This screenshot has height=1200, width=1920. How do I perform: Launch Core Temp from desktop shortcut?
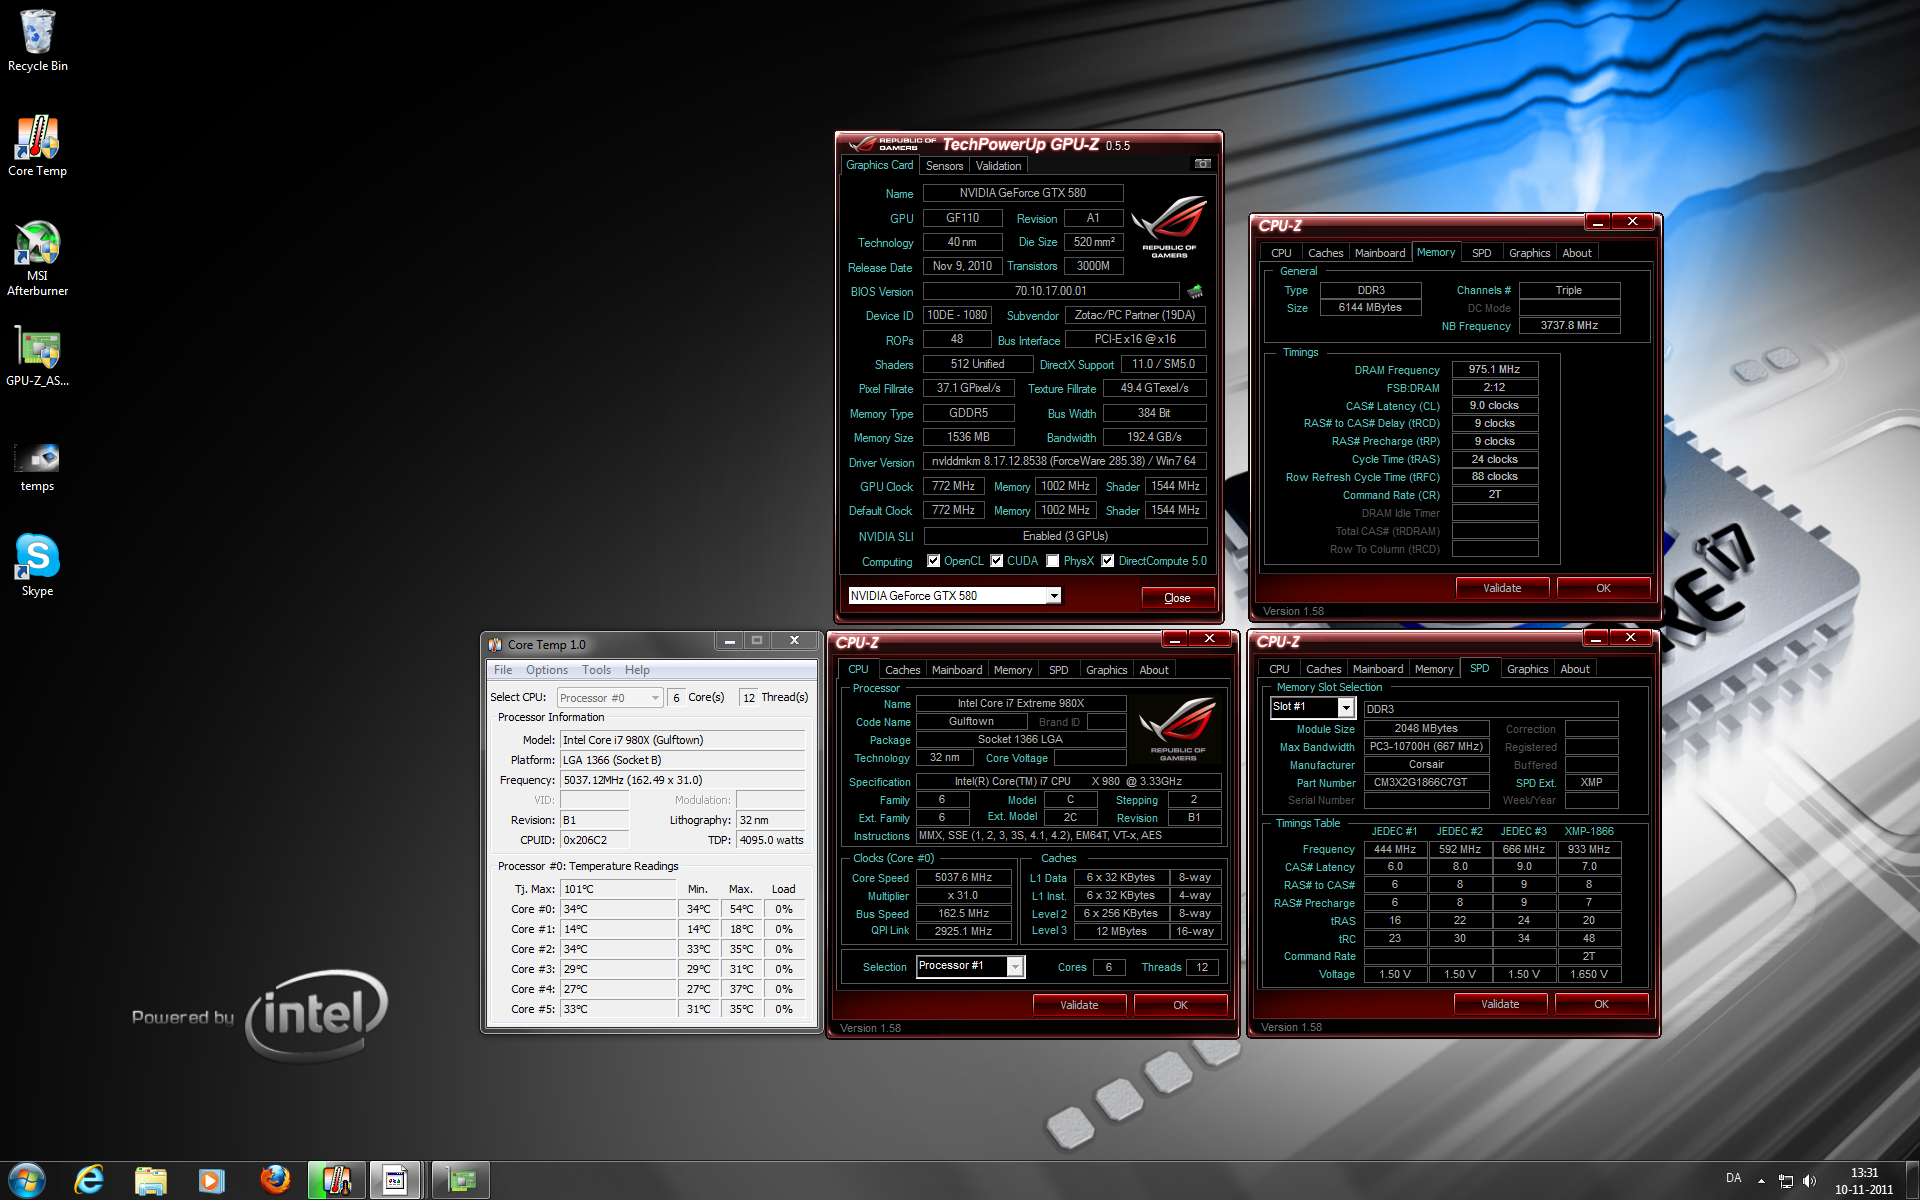37,146
